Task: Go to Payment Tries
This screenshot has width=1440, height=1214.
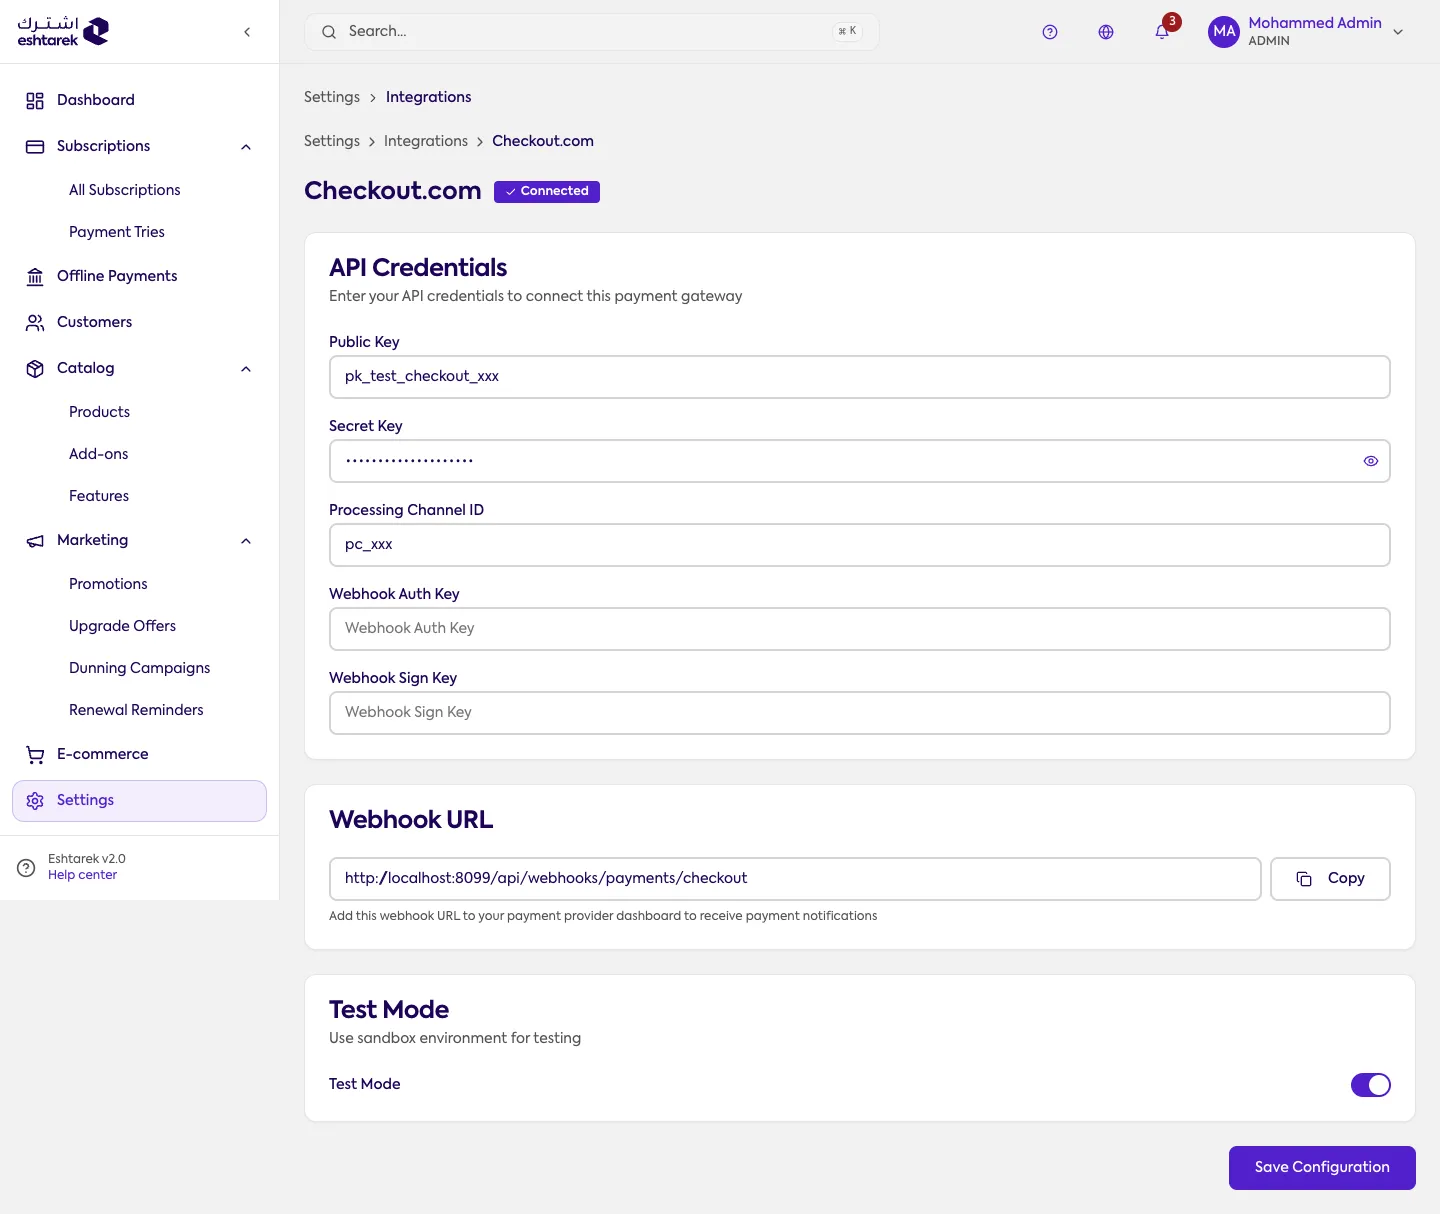Action: [x=117, y=232]
